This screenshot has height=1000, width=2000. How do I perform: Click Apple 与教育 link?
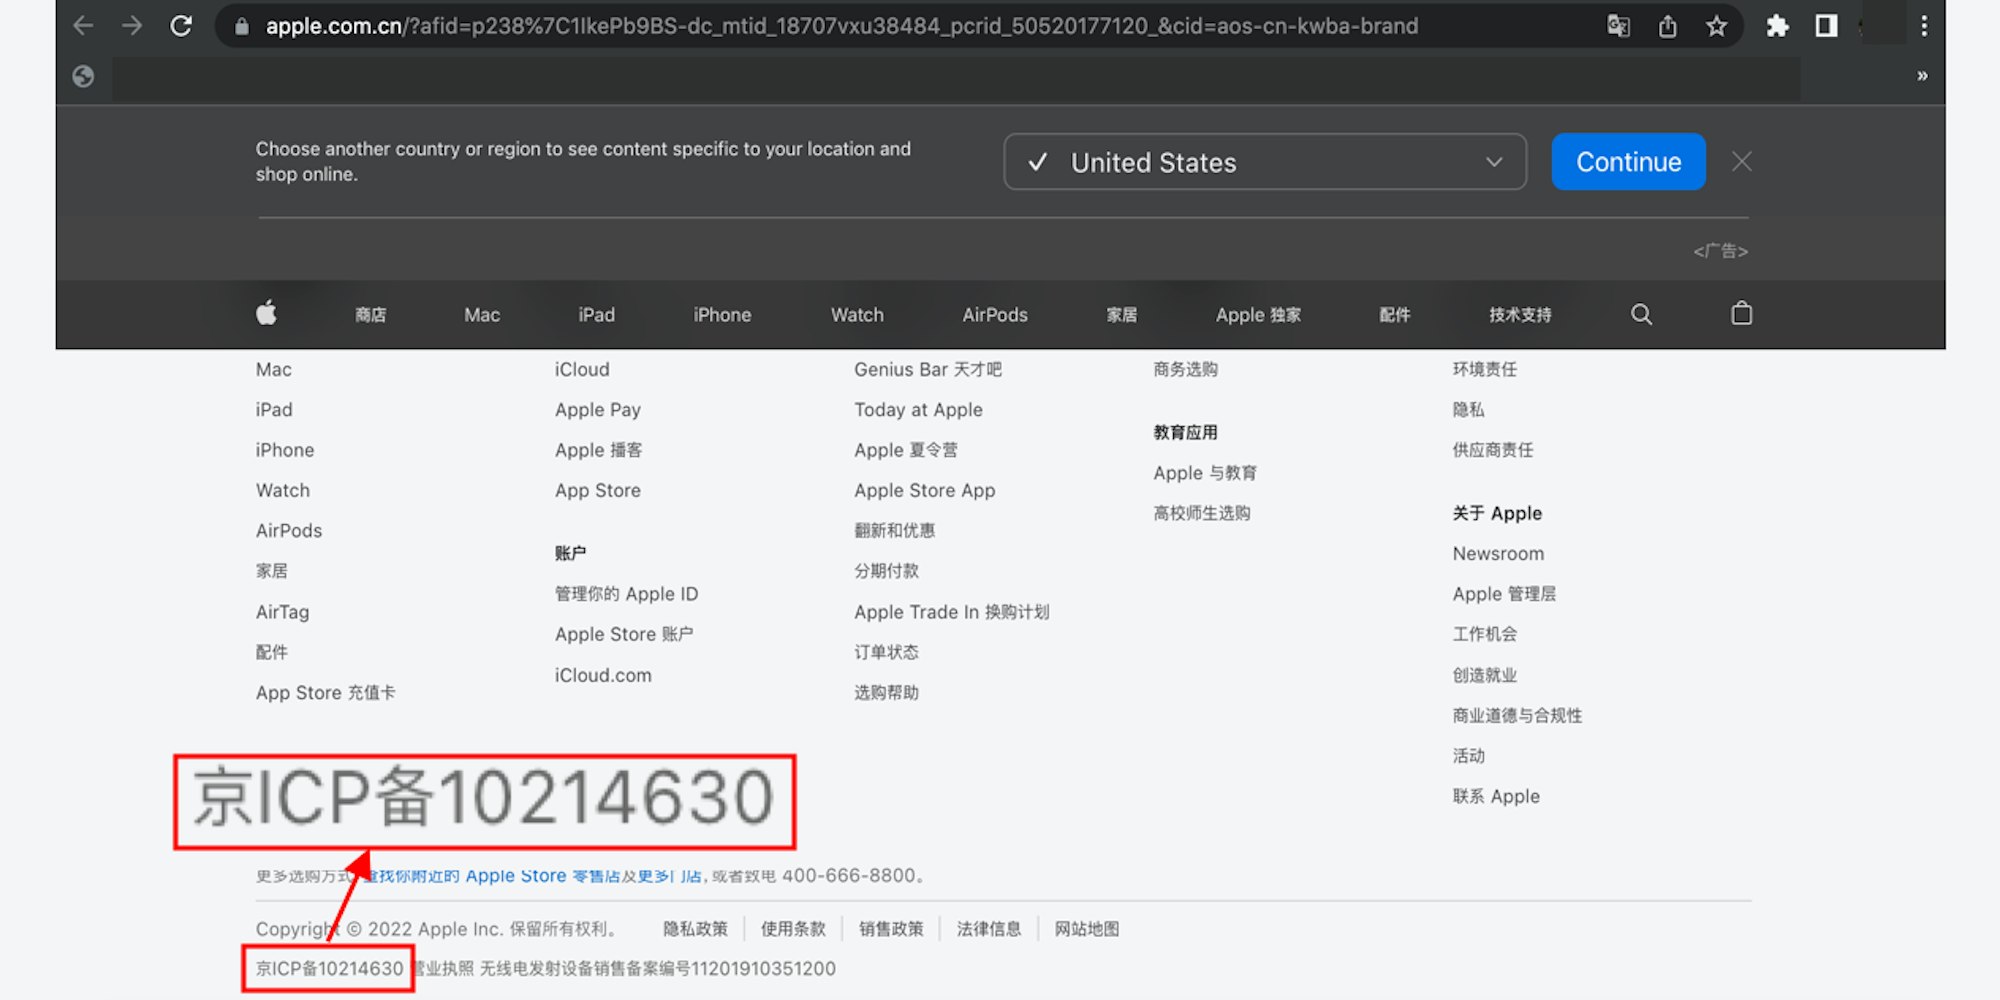[x=1205, y=473]
